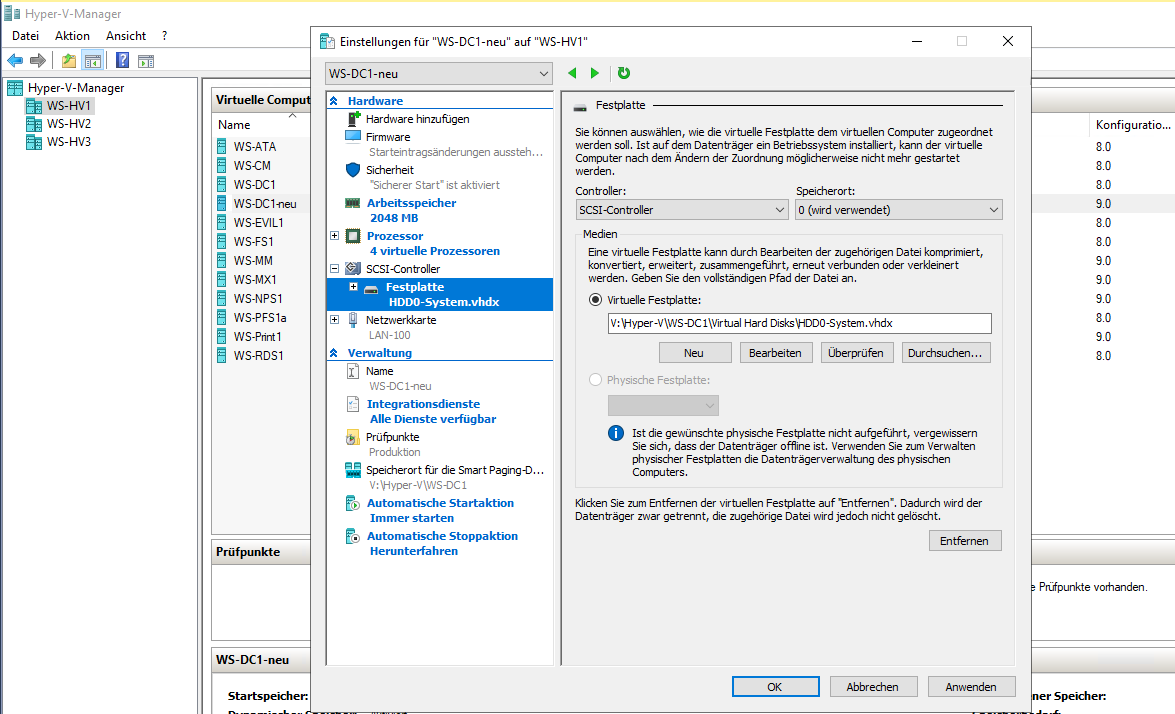The width and height of the screenshot is (1175, 714).
Task: Collapse the Verwaltung section
Action: coord(334,353)
